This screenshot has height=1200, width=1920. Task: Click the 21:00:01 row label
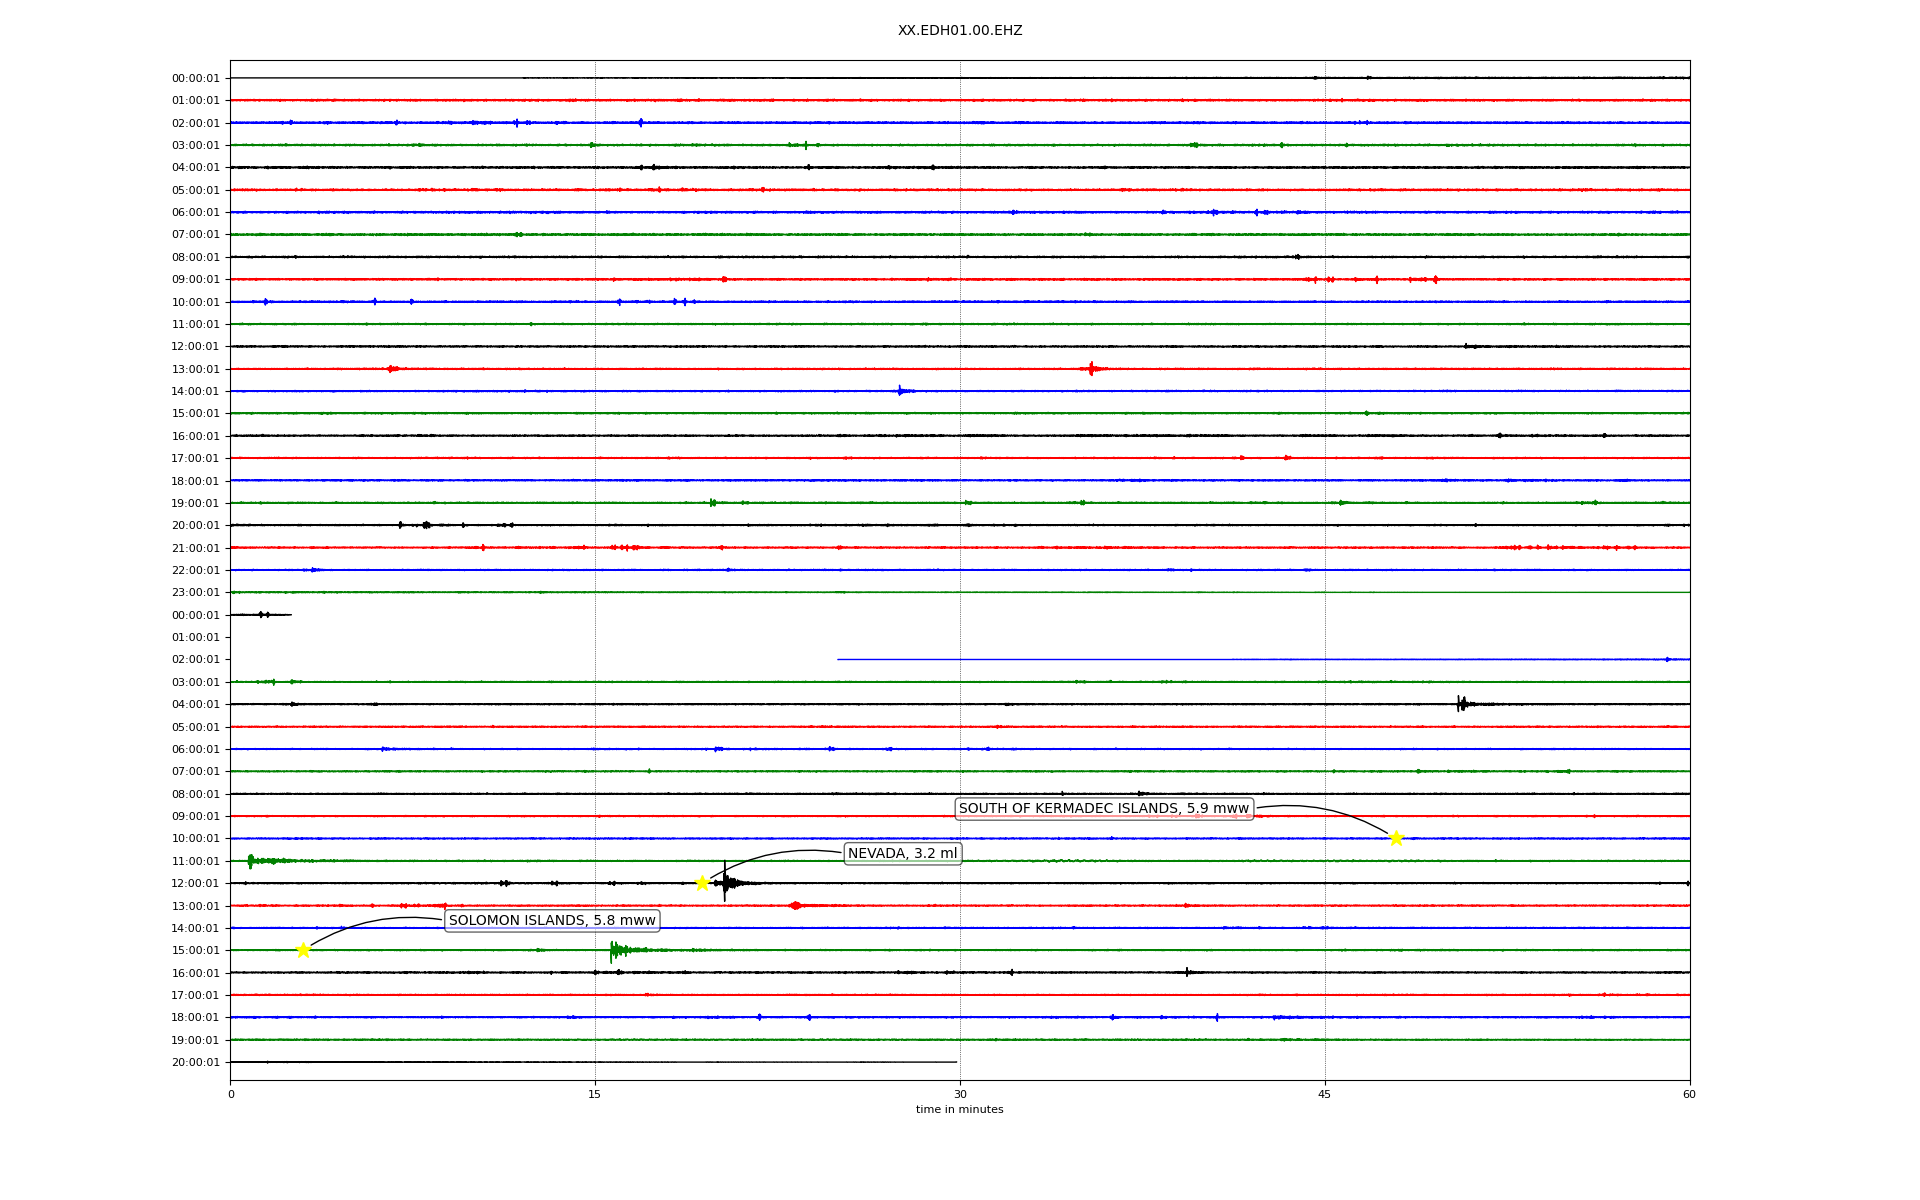click(195, 548)
